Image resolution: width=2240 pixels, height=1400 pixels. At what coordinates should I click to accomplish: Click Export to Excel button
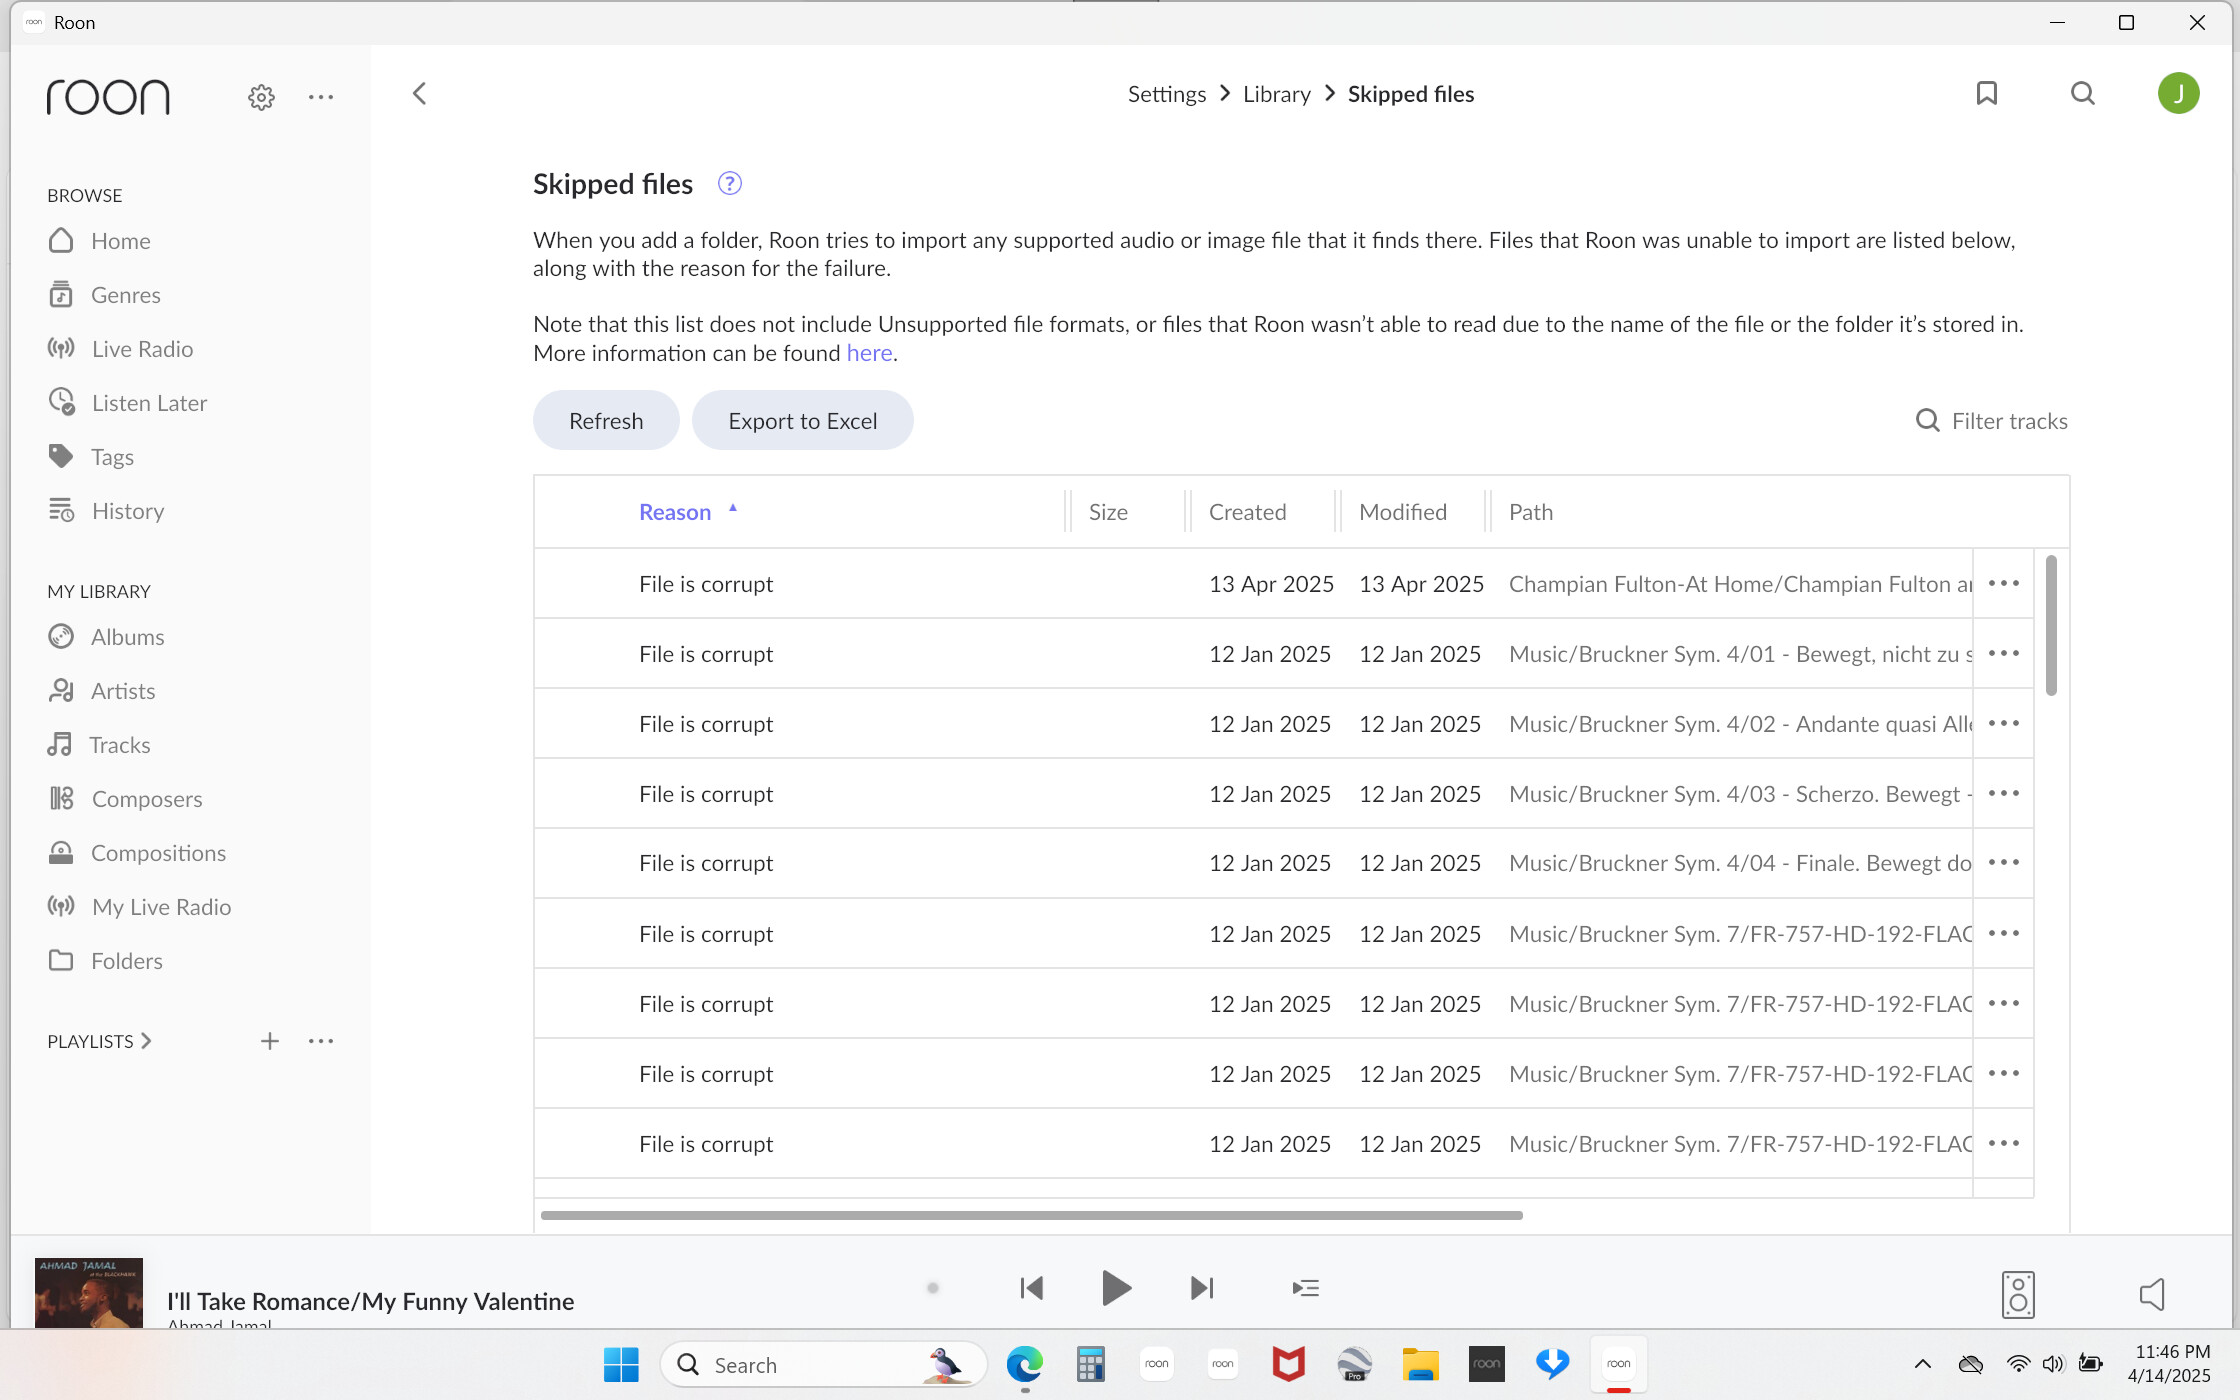(x=802, y=421)
